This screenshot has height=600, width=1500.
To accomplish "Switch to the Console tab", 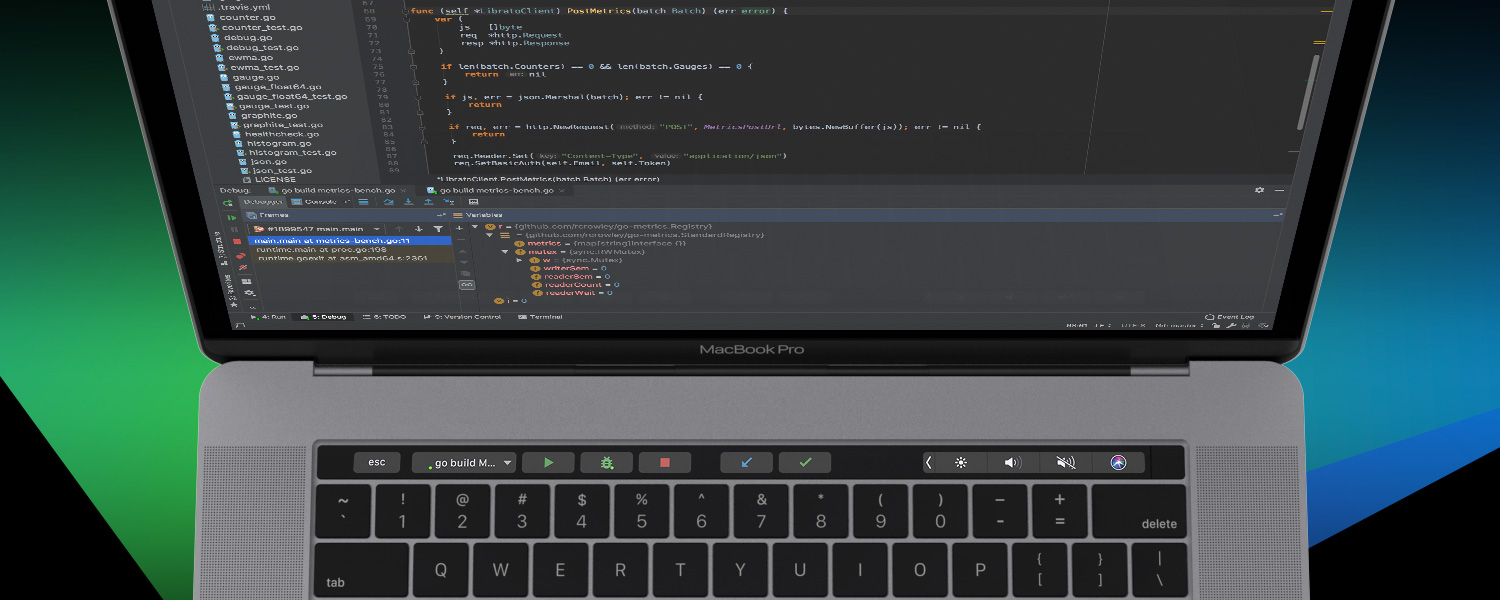I will click(x=314, y=202).
